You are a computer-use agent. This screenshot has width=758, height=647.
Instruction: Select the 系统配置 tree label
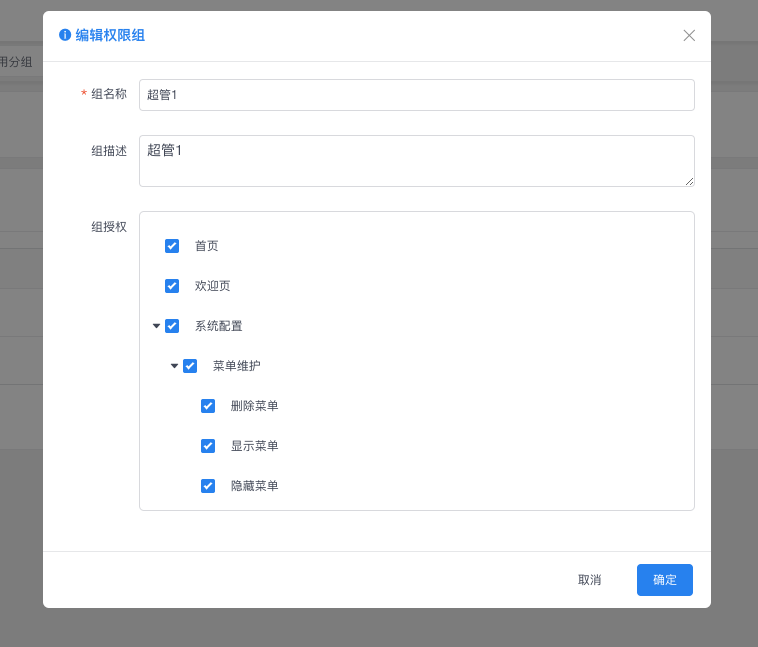(219, 326)
